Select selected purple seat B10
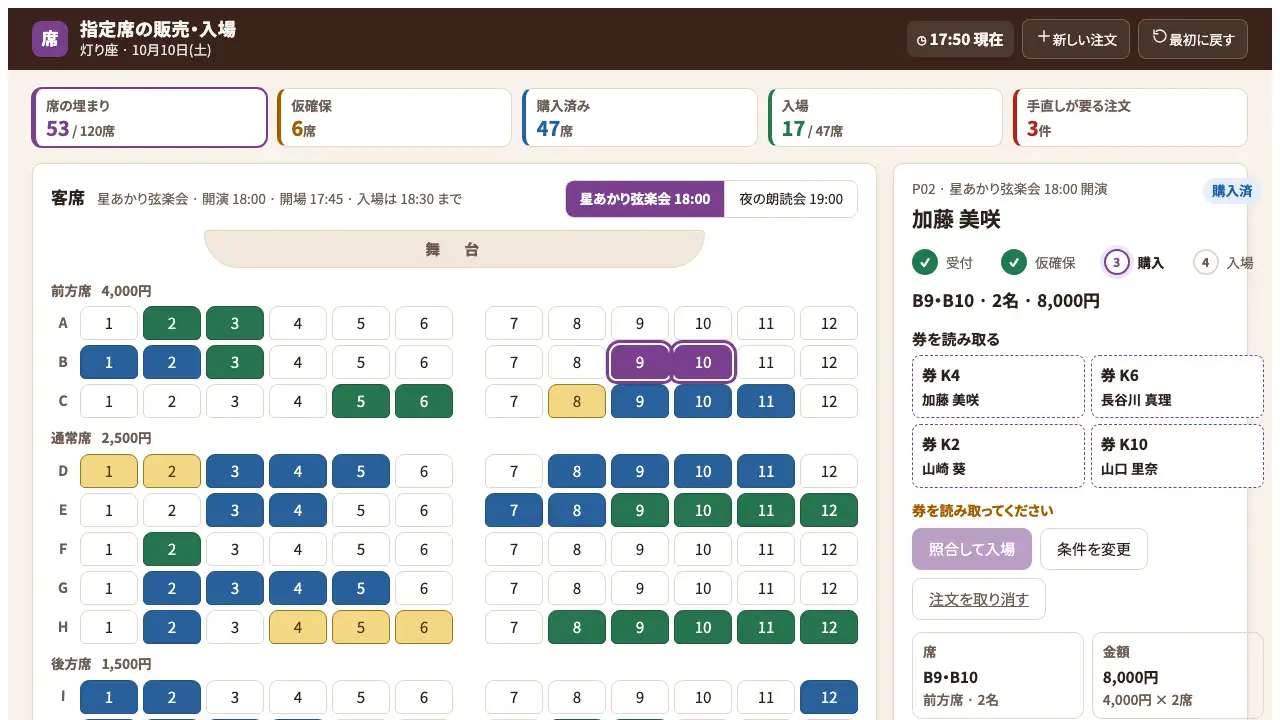Image resolution: width=1280 pixels, height=720 pixels. click(703, 363)
